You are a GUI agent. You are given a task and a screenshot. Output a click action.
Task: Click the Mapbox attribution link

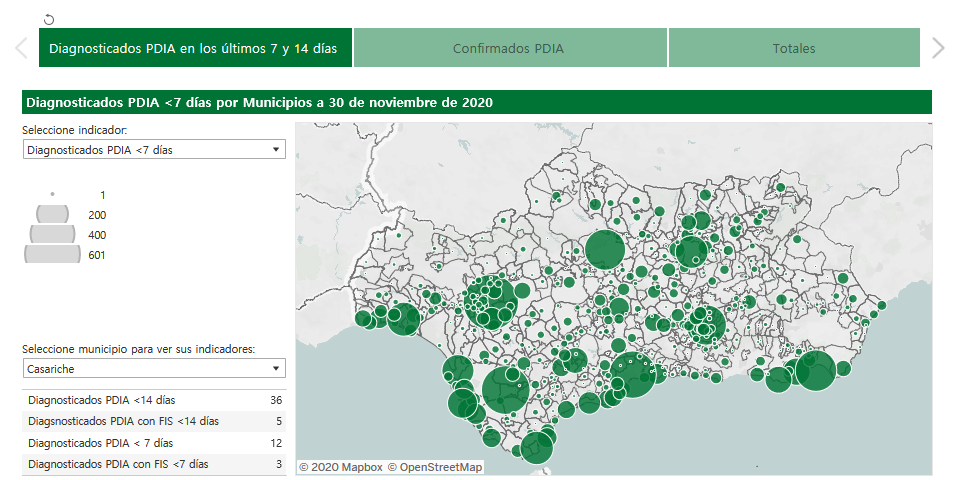pos(340,467)
